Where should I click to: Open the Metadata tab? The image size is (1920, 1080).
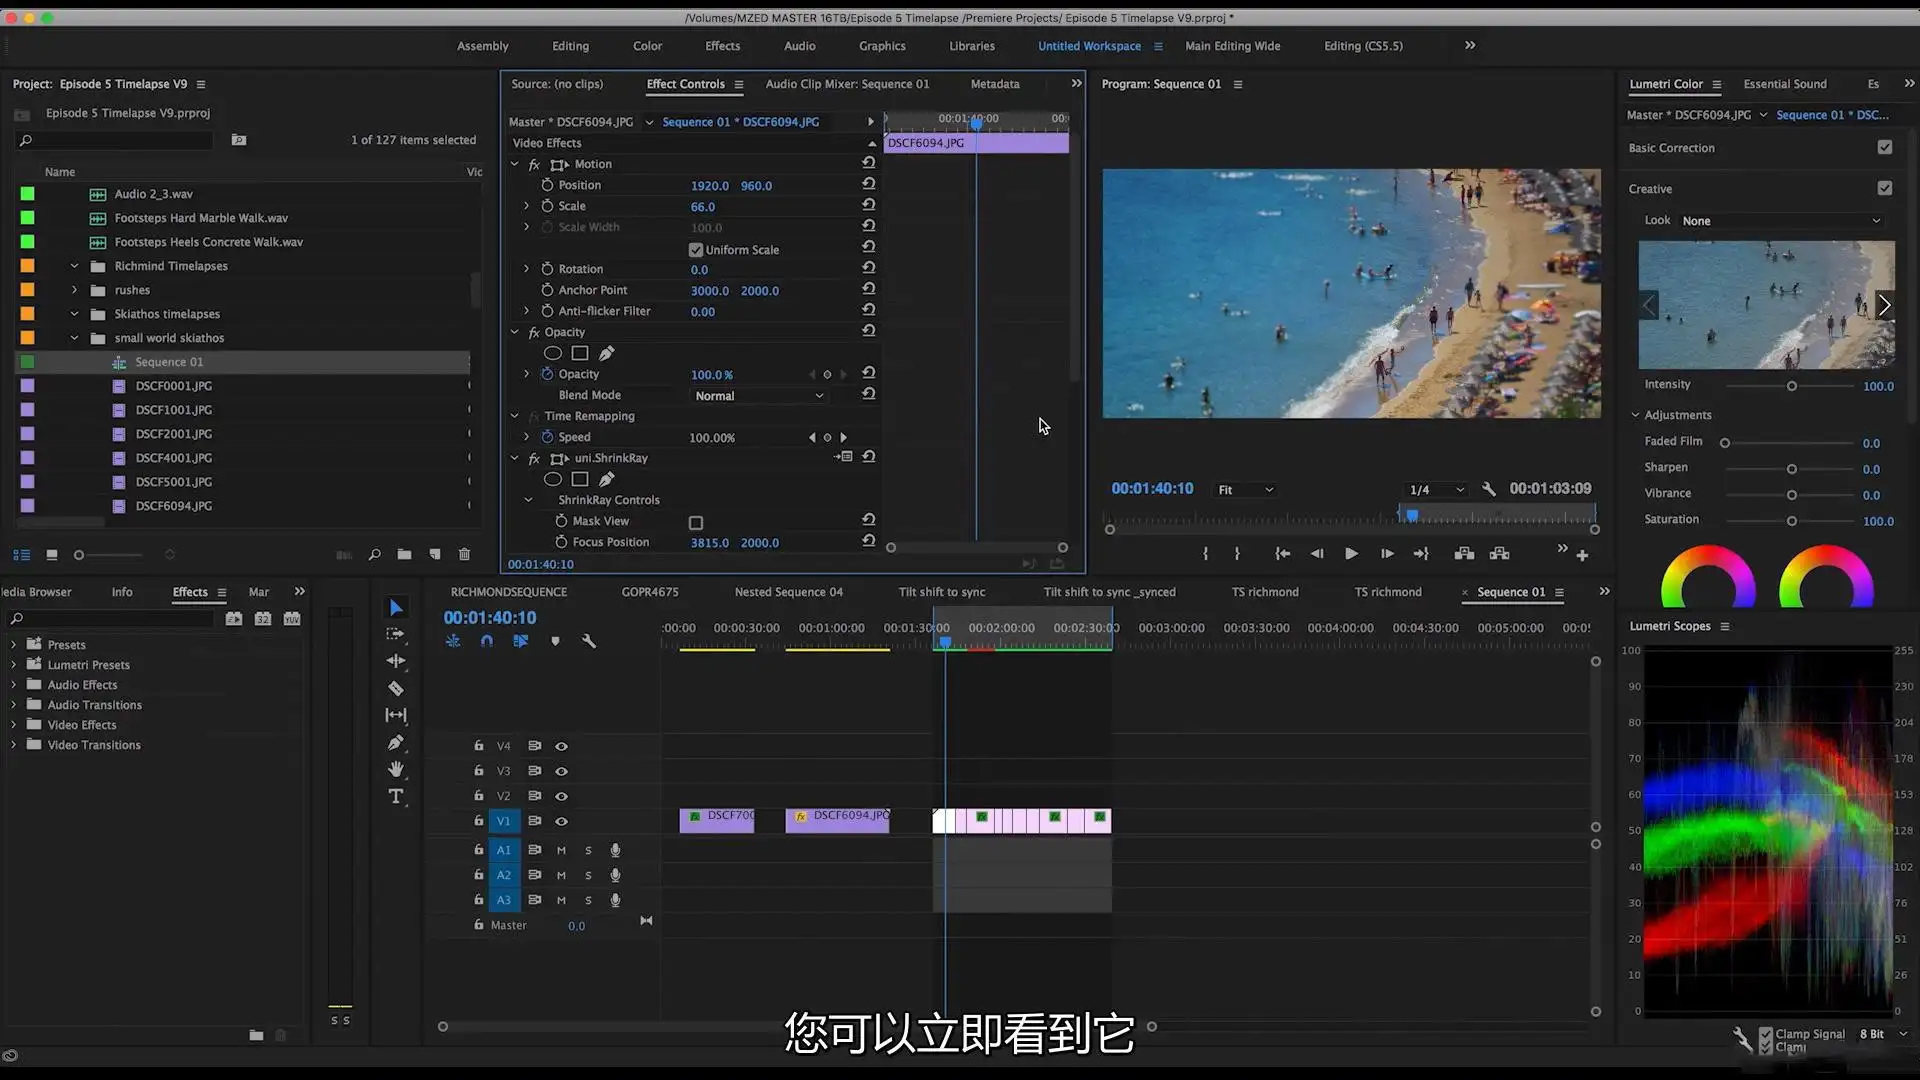click(995, 84)
